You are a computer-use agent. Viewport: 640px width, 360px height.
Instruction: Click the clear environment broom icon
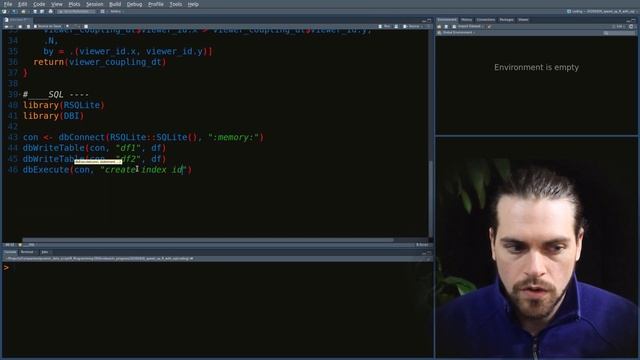pyautogui.click(x=489, y=27)
